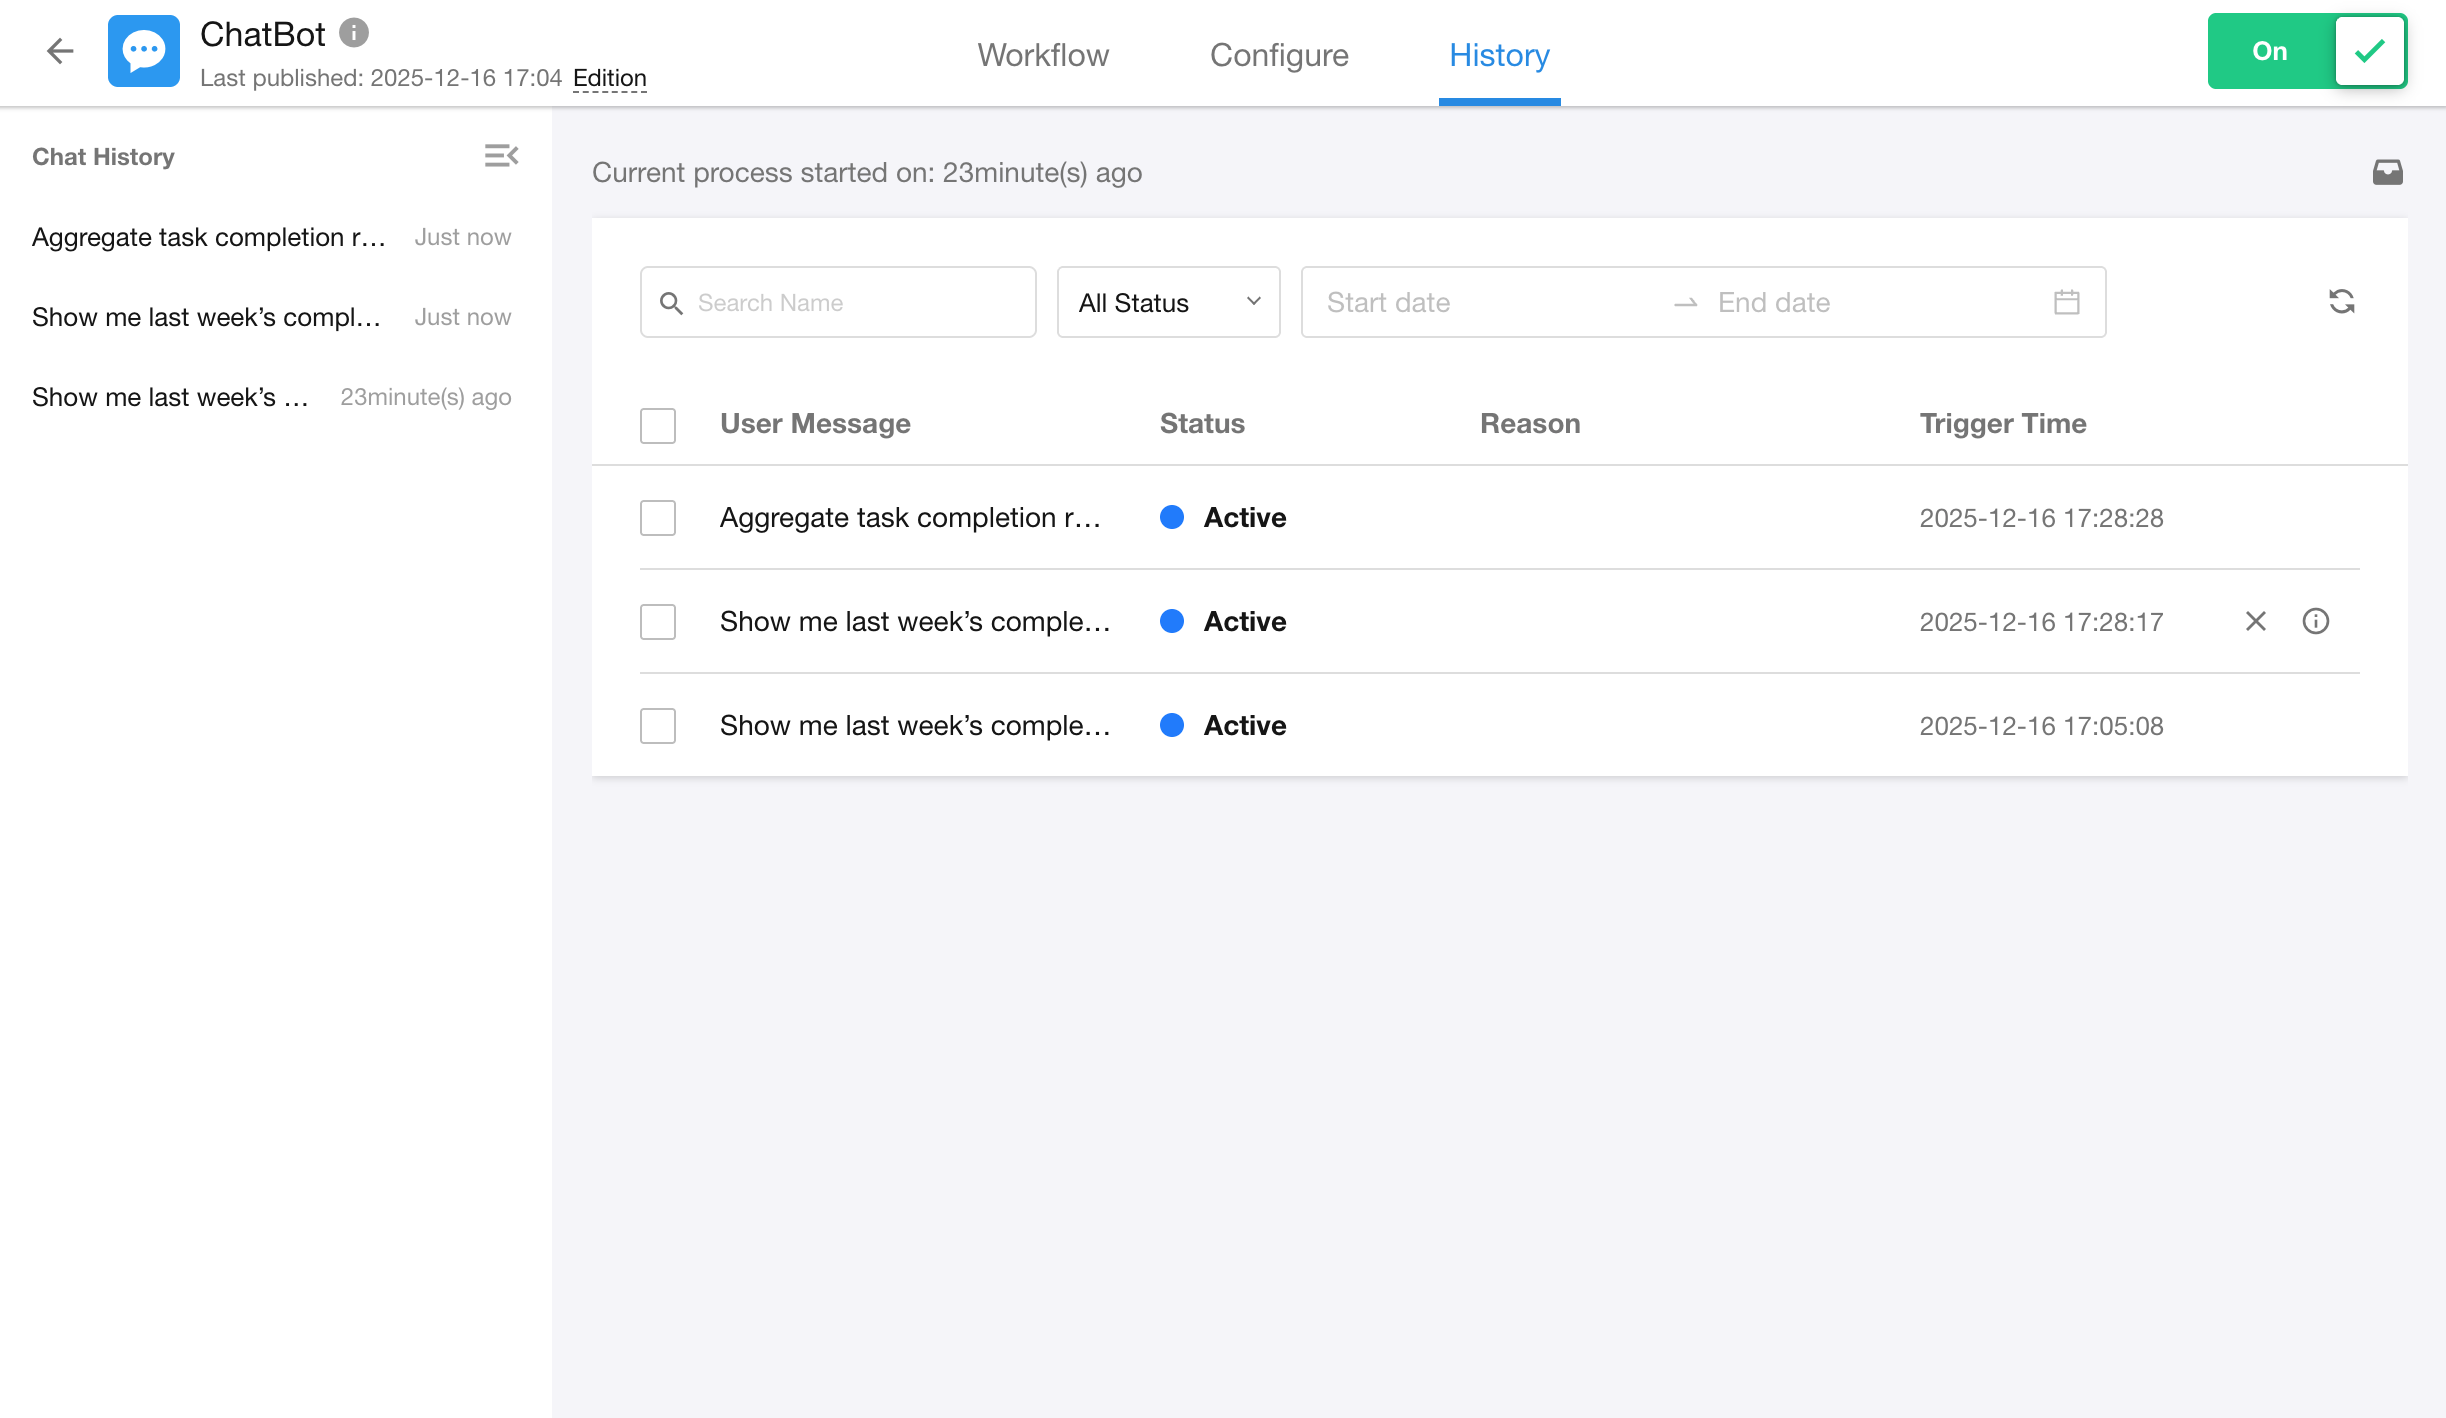Image resolution: width=2446 pixels, height=1418 pixels.
Task: Open the All Status dropdown
Action: (x=1168, y=302)
